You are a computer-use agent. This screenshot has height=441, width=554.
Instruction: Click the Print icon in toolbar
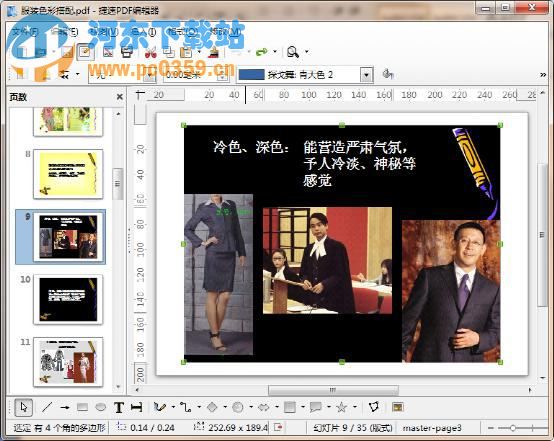126,52
